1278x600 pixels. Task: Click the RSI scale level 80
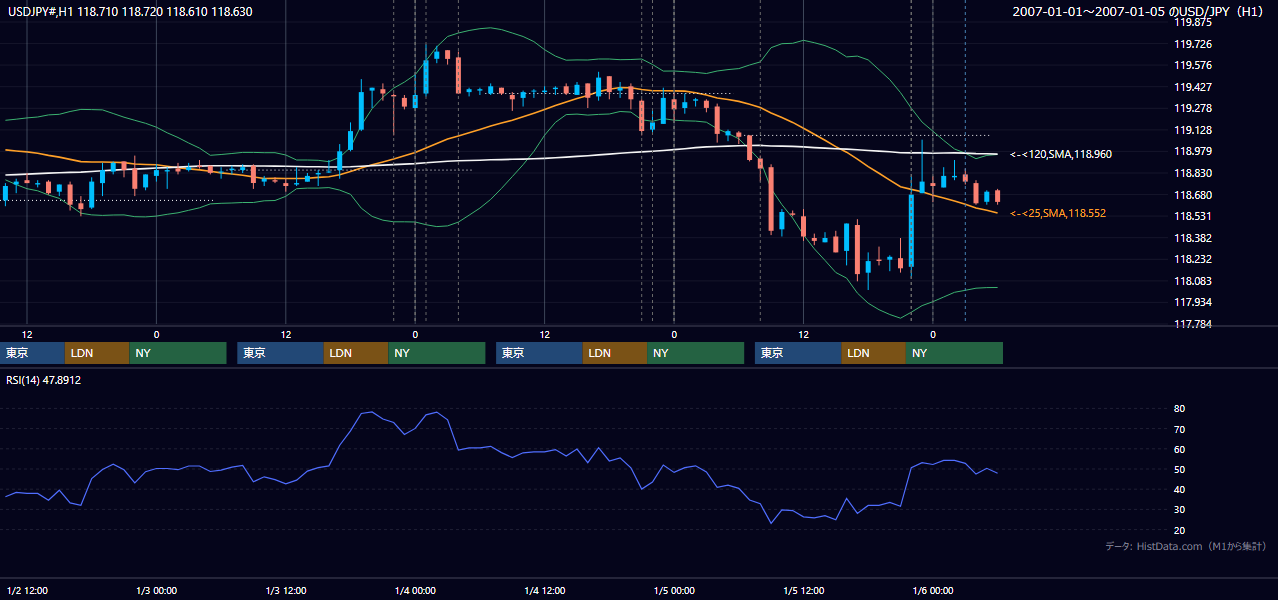click(x=1180, y=409)
